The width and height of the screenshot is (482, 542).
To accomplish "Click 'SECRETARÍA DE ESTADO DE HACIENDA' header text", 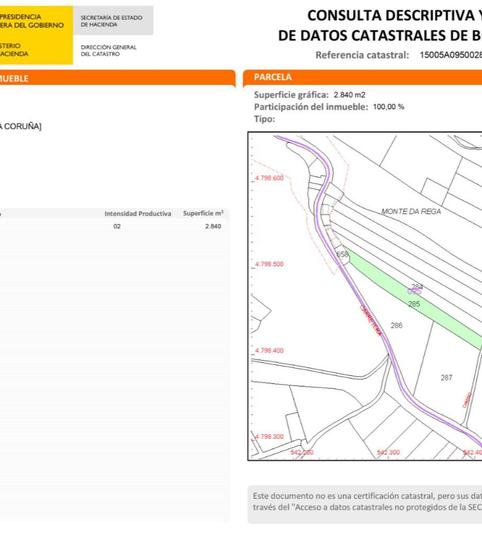I will (x=111, y=21).
